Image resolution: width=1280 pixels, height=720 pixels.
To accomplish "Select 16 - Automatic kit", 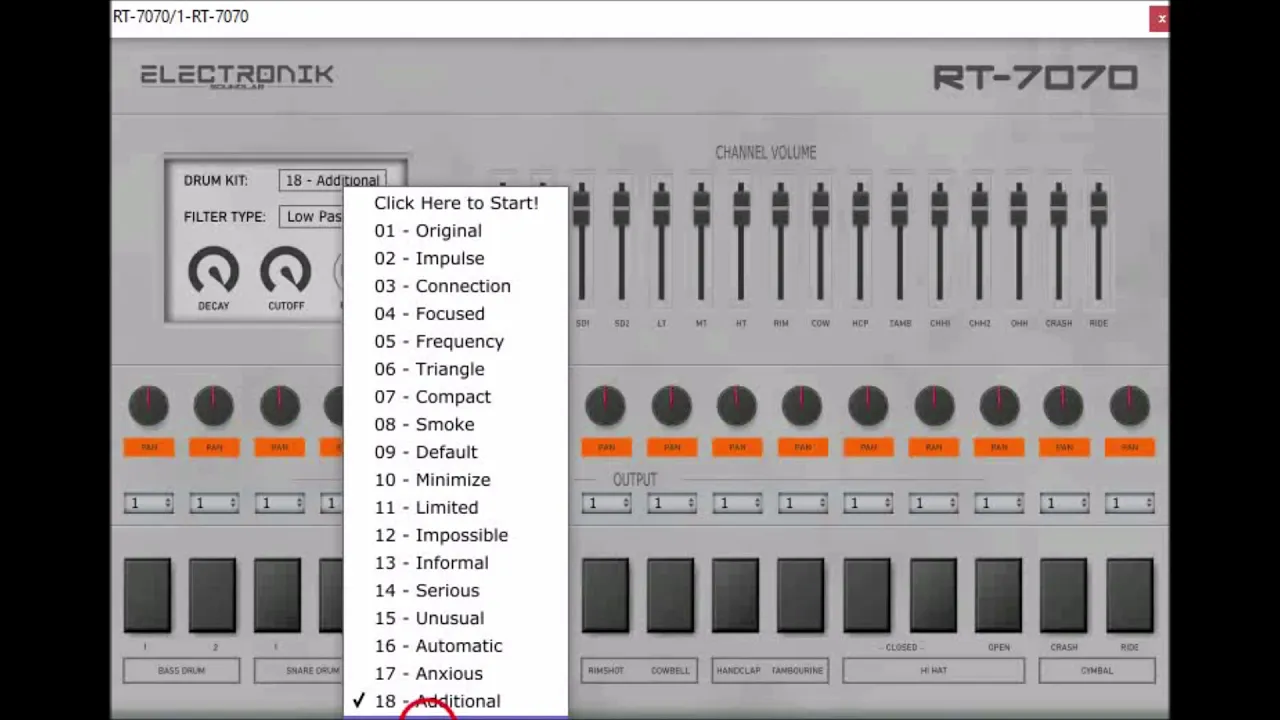I will pyautogui.click(x=455, y=646).
